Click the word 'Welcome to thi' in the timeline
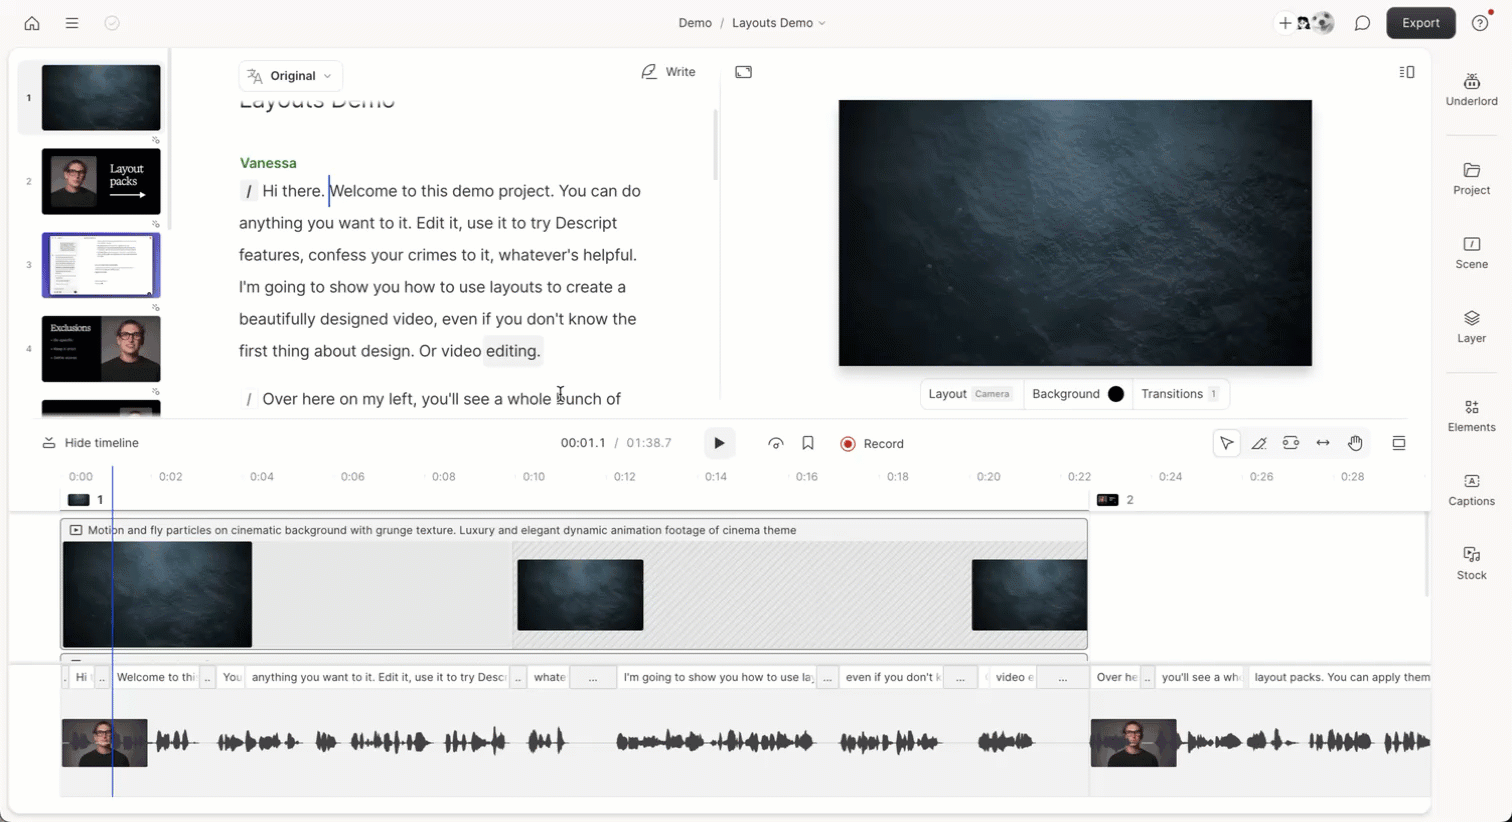This screenshot has width=1512, height=822. 156,677
